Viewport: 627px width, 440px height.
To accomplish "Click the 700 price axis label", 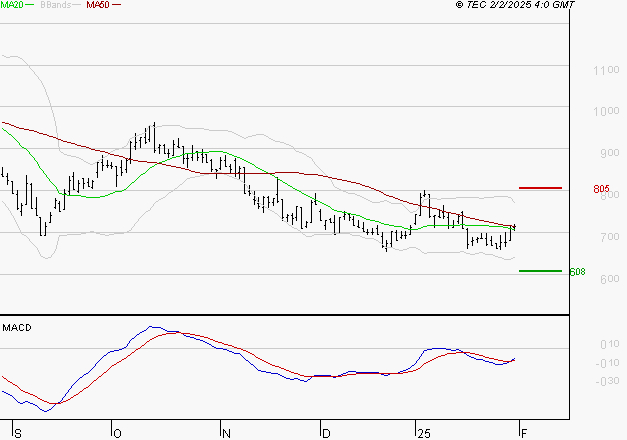I will point(610,237).
